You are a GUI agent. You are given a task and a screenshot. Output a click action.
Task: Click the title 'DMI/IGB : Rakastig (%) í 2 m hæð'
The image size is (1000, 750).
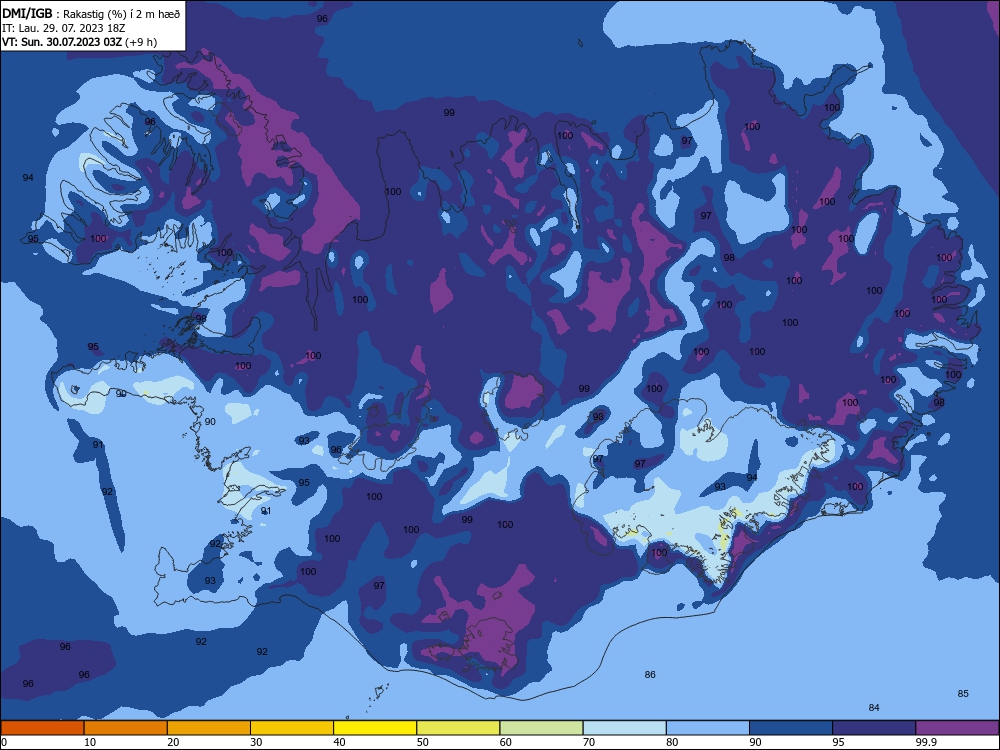click(x=91, y=13)
